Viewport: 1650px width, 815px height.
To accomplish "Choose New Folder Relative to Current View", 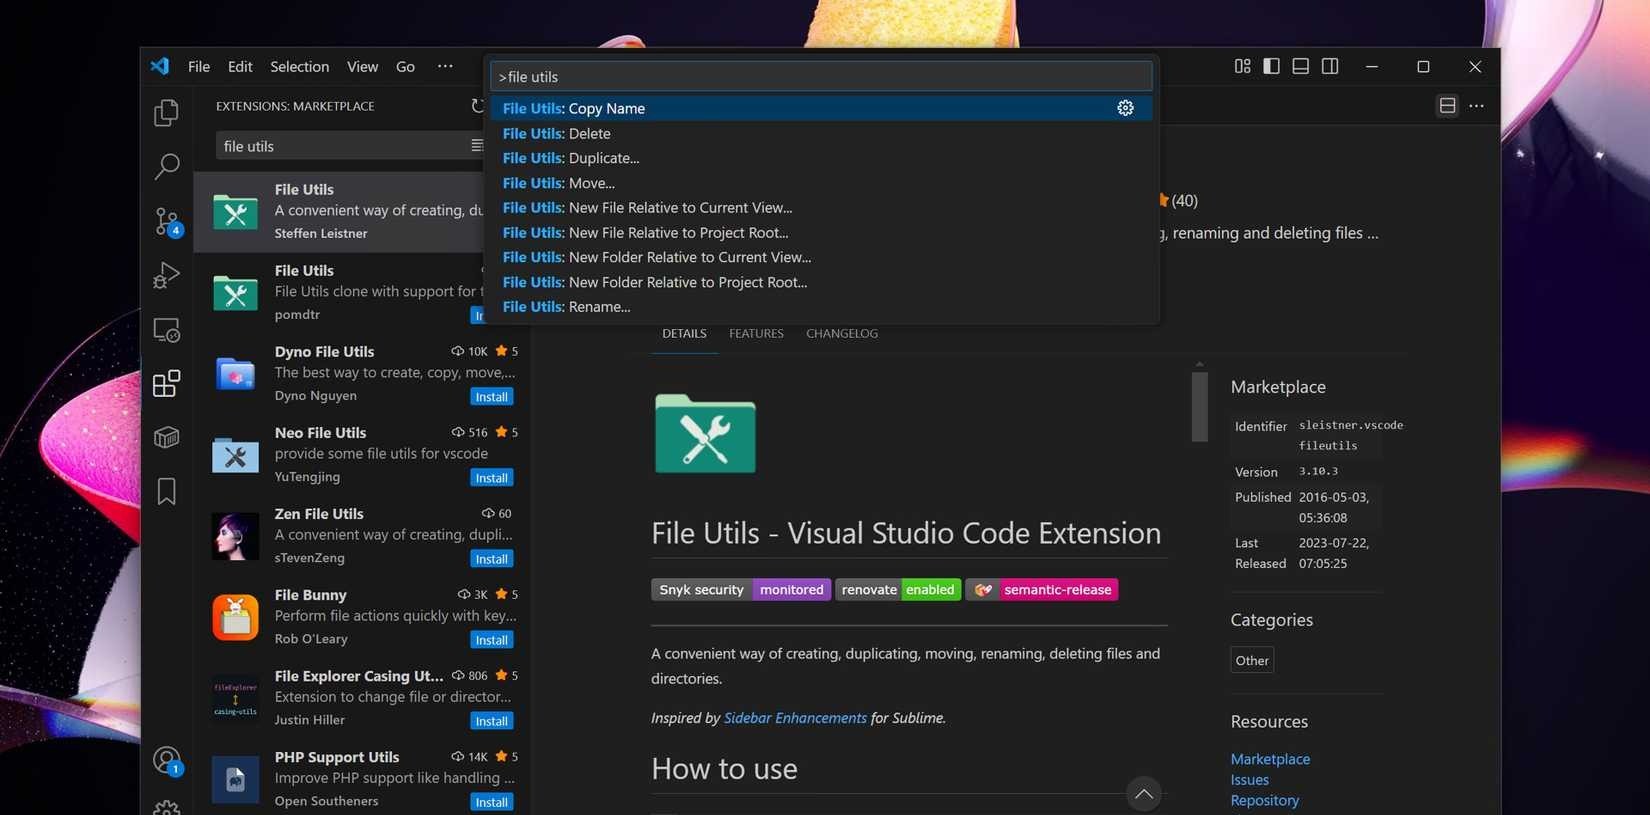I will pos(821,257).
